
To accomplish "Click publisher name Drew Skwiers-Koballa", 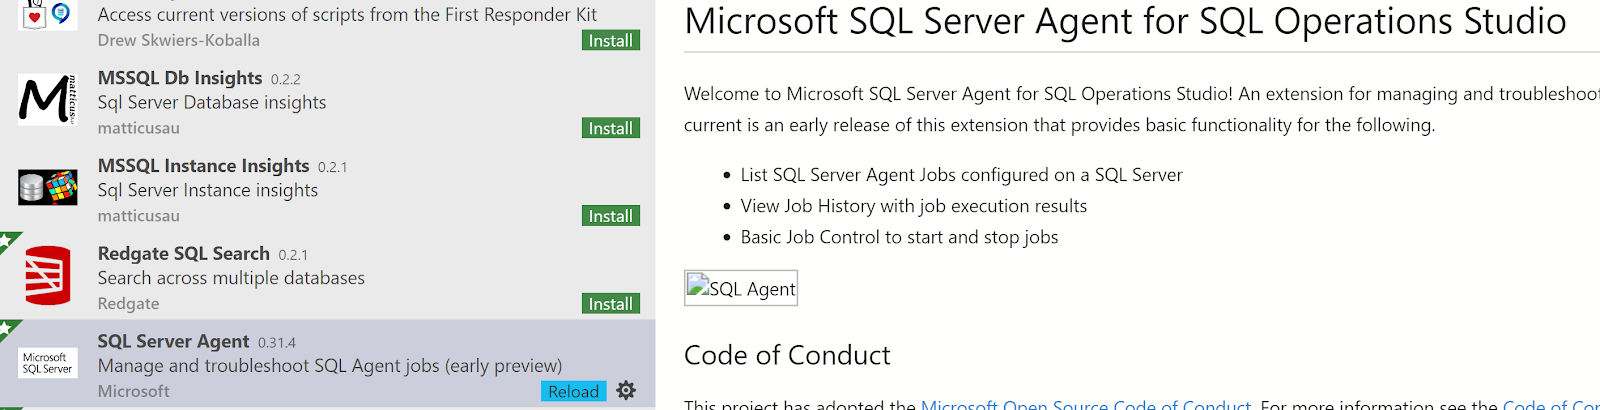I will 179,40.
